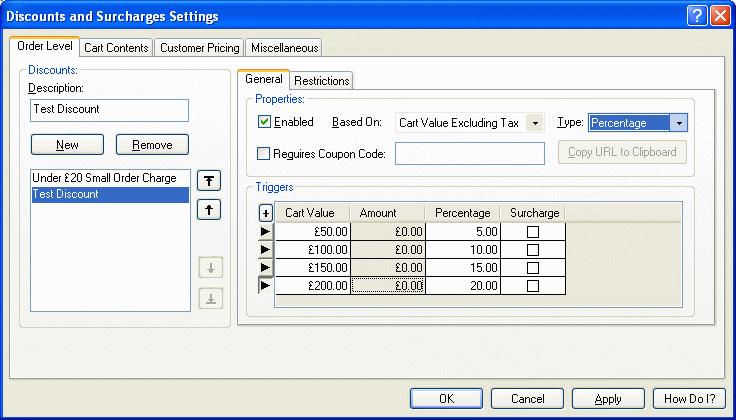Screen dimensions: 736x420
Task: Click the title bar help question icon
Action: point(697,15)
